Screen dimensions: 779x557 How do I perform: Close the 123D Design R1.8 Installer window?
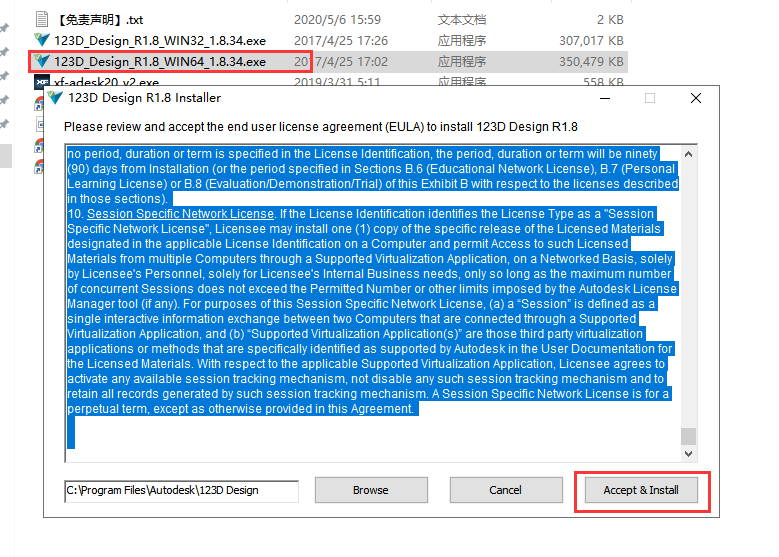click(695, 98)
